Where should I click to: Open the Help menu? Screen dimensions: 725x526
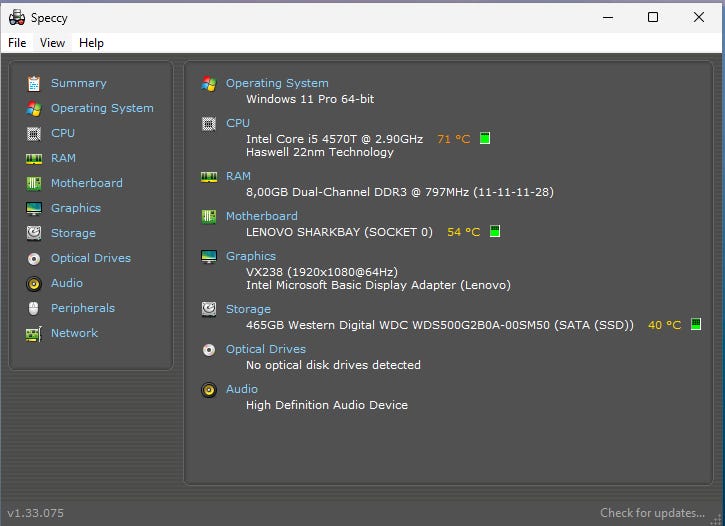click(x=91, y=43)
